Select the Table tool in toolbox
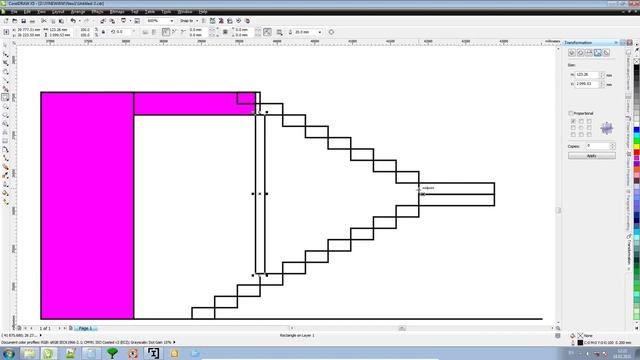This screenshot has width=640, height=360. [6, 141]
